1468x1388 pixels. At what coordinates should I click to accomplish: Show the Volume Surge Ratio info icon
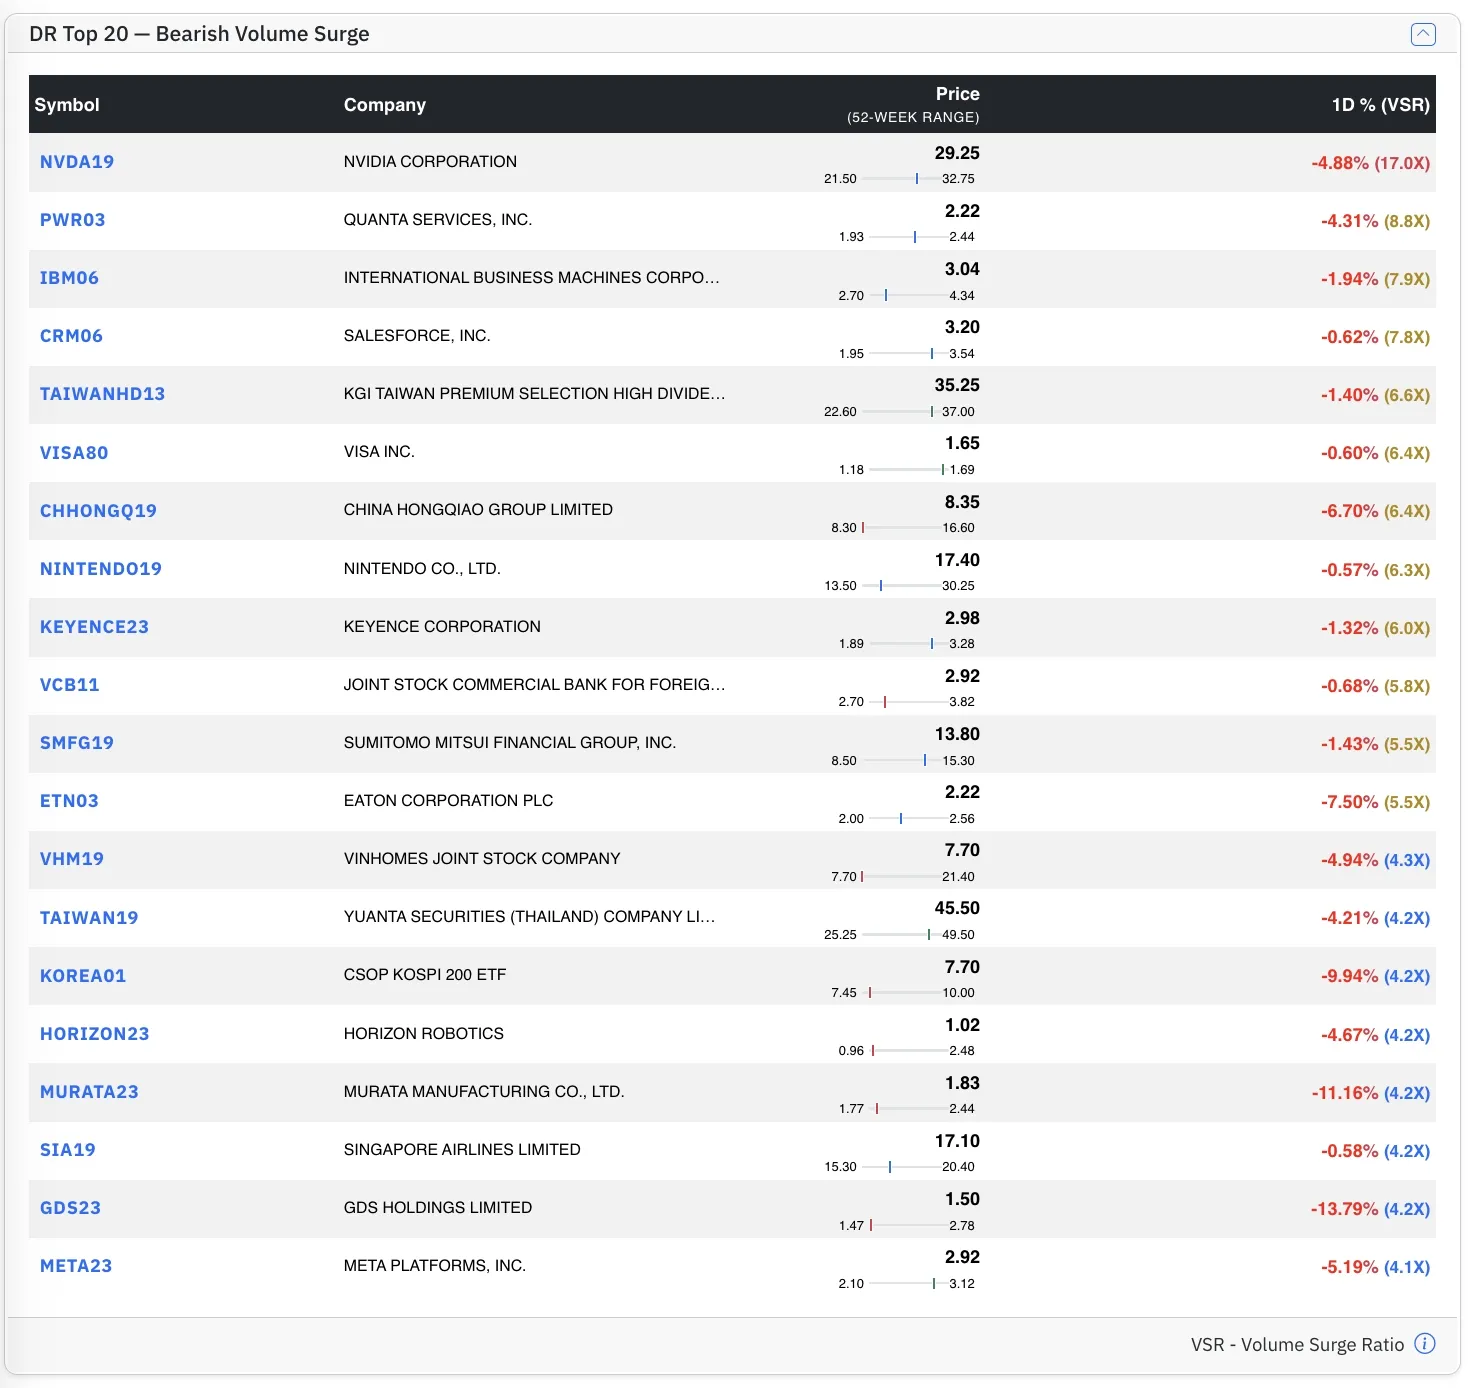tap(1425, 1344)
